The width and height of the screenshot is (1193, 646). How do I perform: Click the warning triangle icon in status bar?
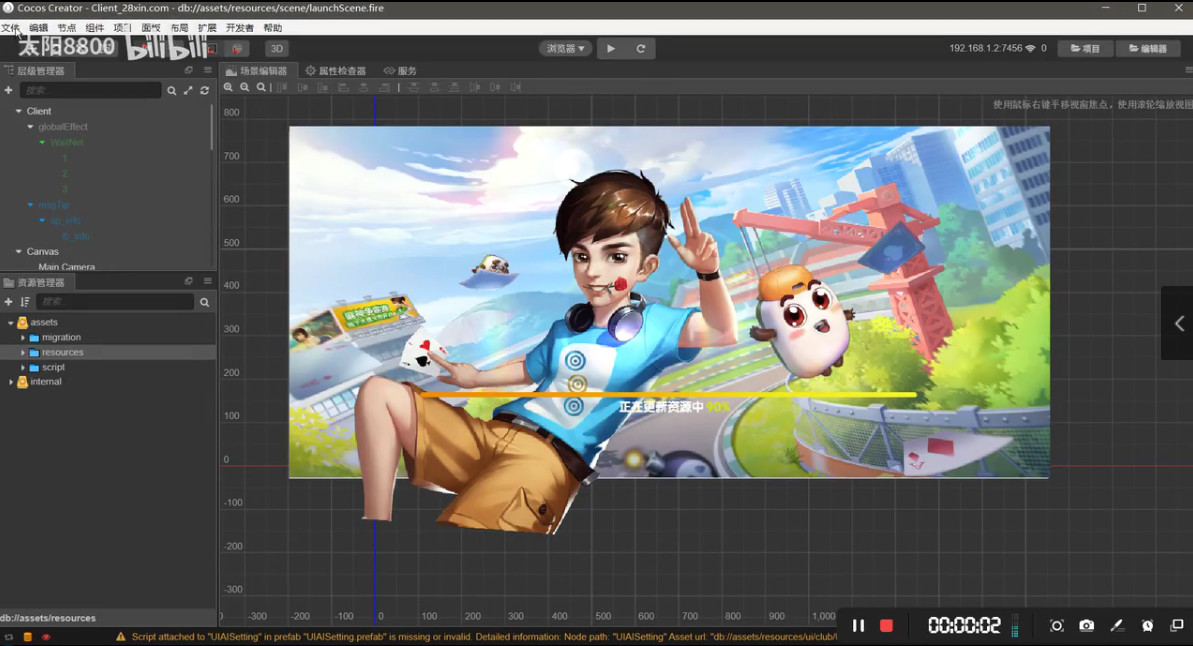[120, 637]
